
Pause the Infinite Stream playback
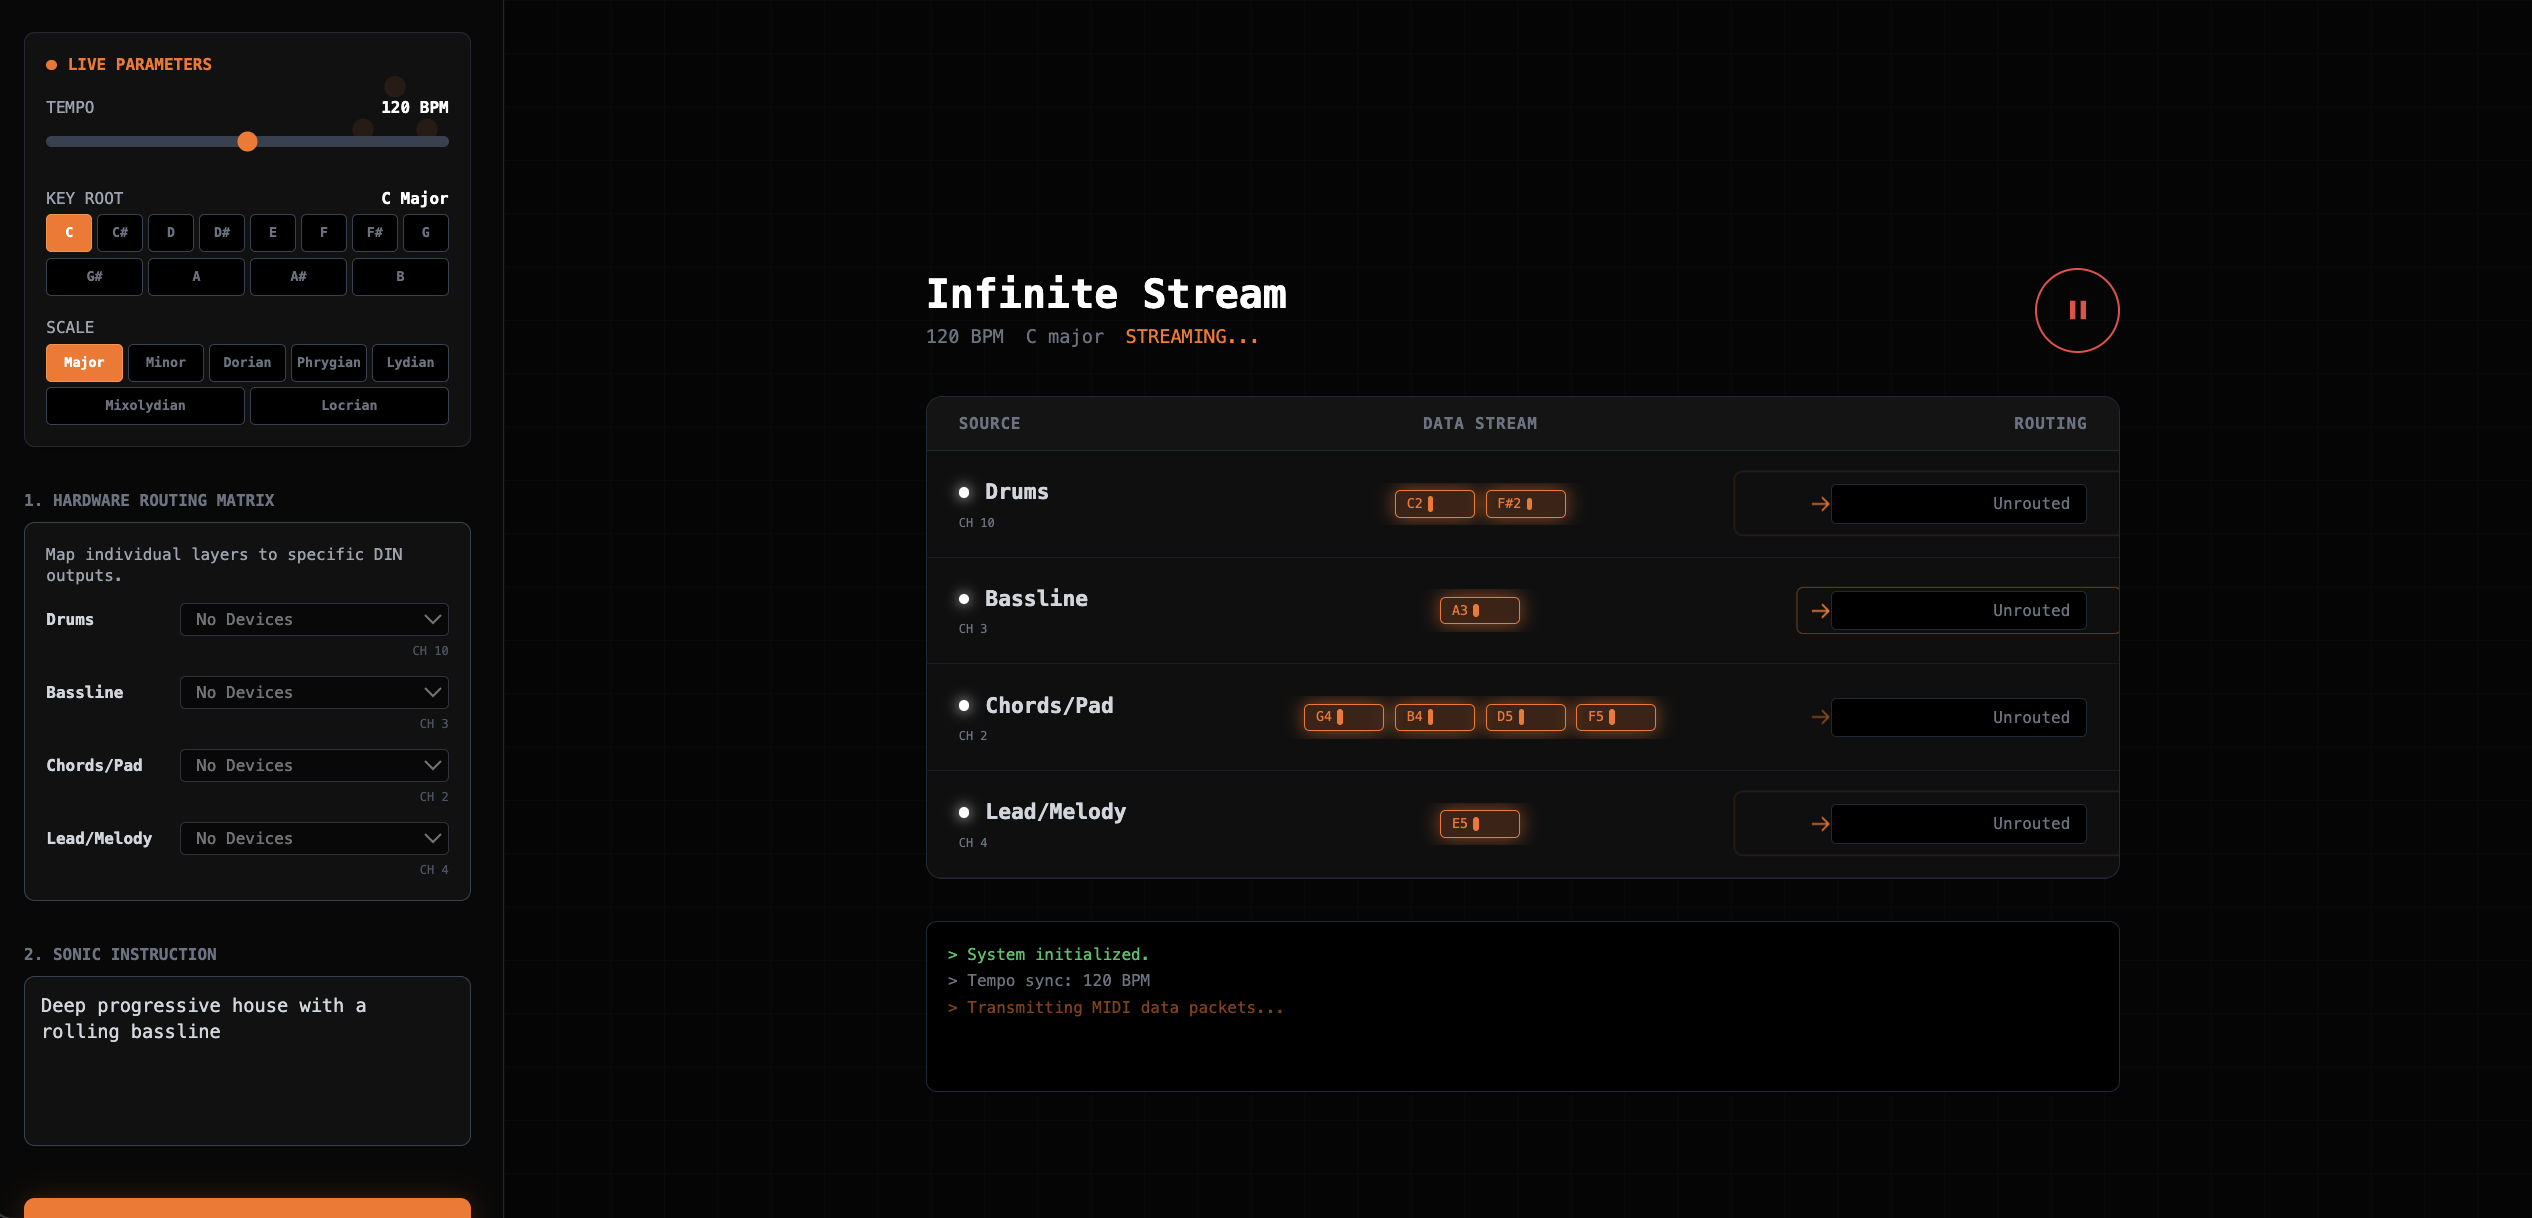tap(2077, 310)
